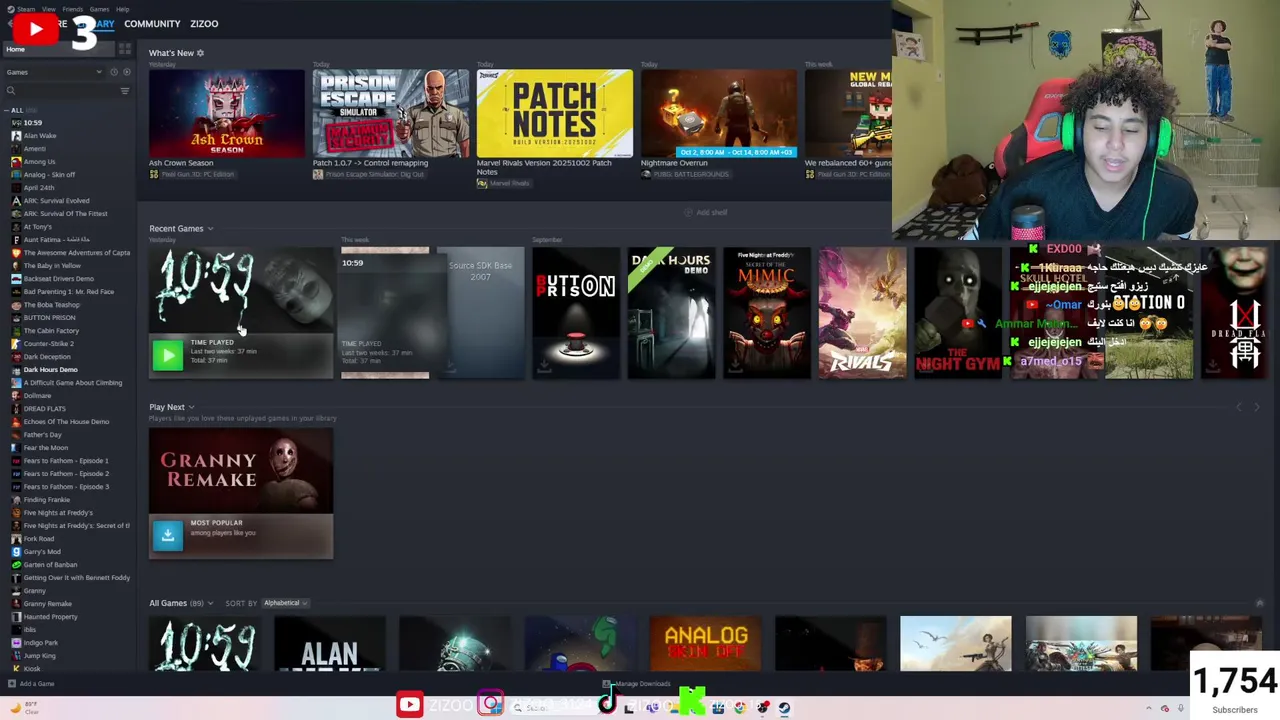
Task: Click ARK: Survival Evolved icon in sidebar
Action: click(16, 201)
